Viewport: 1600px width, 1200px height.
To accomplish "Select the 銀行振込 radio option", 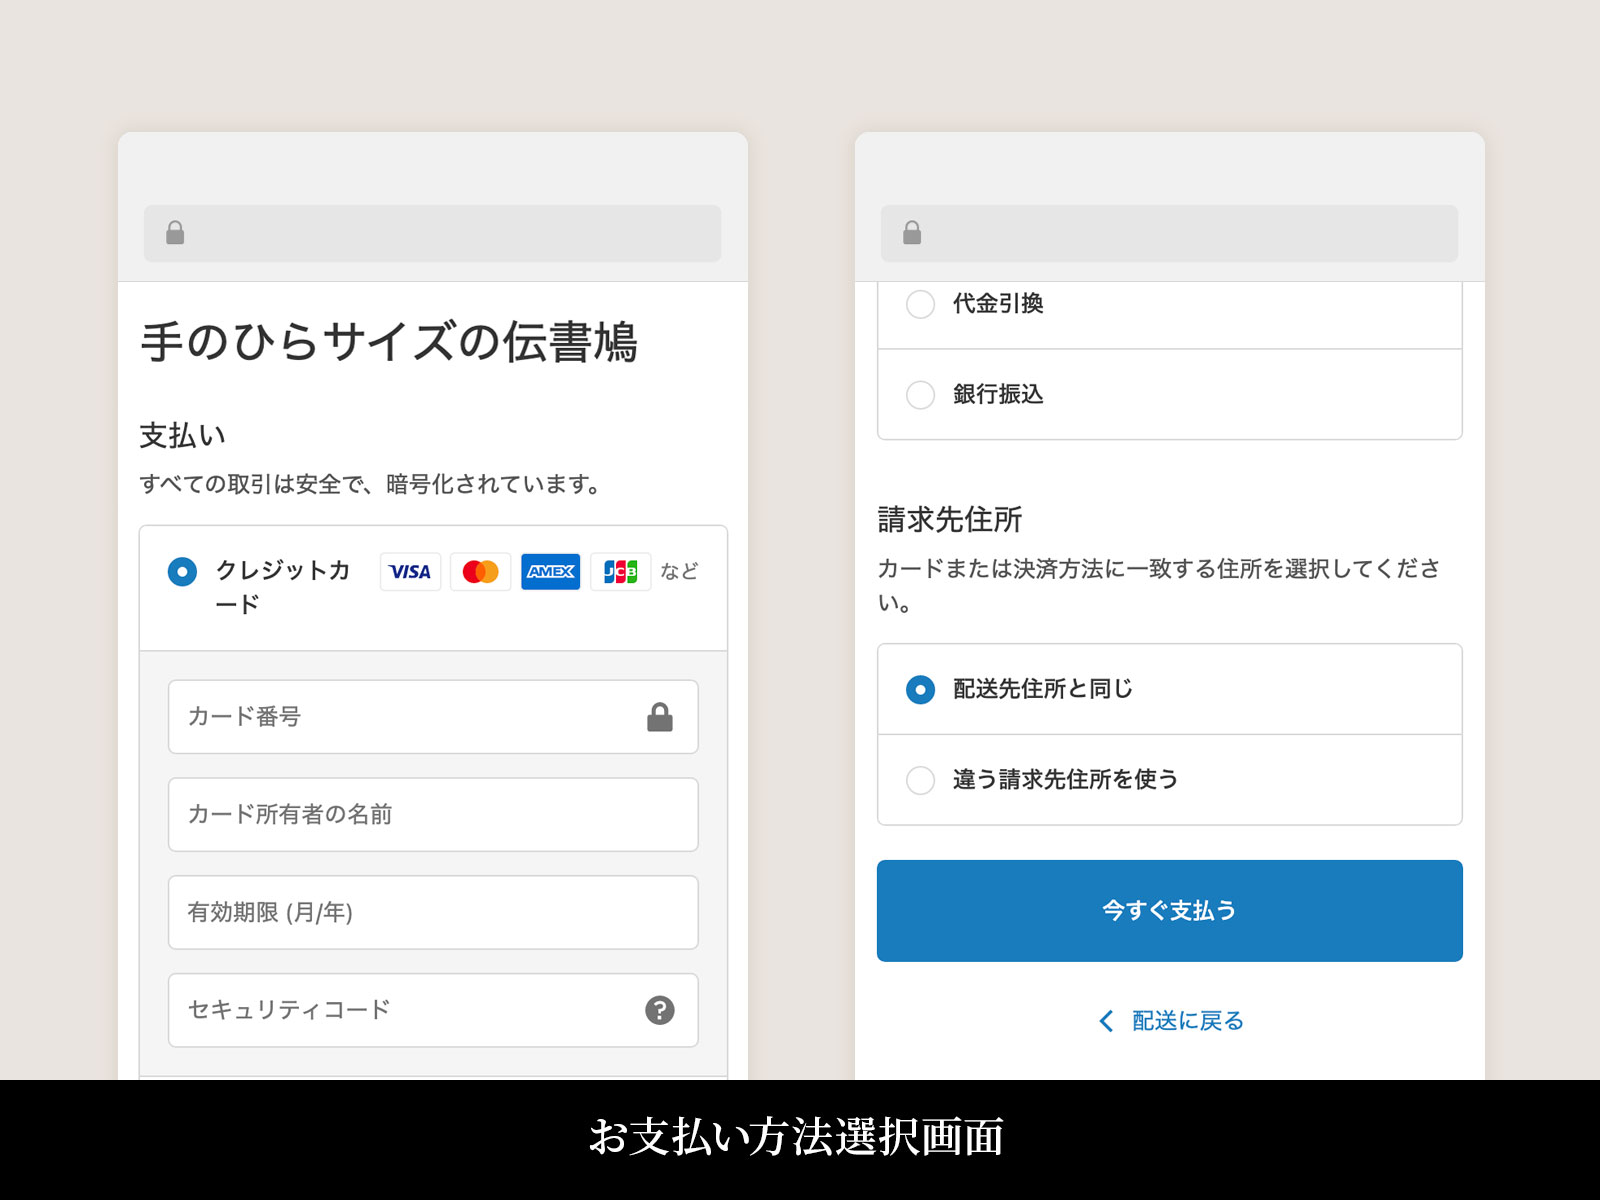I will (x=920, y=395).
